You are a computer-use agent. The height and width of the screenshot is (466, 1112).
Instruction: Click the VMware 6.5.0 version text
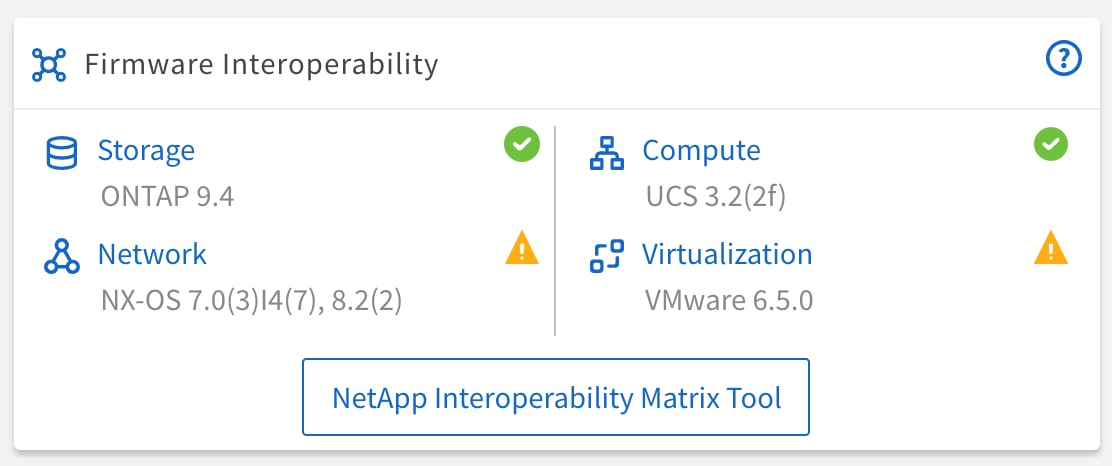[x=730, y=300]
